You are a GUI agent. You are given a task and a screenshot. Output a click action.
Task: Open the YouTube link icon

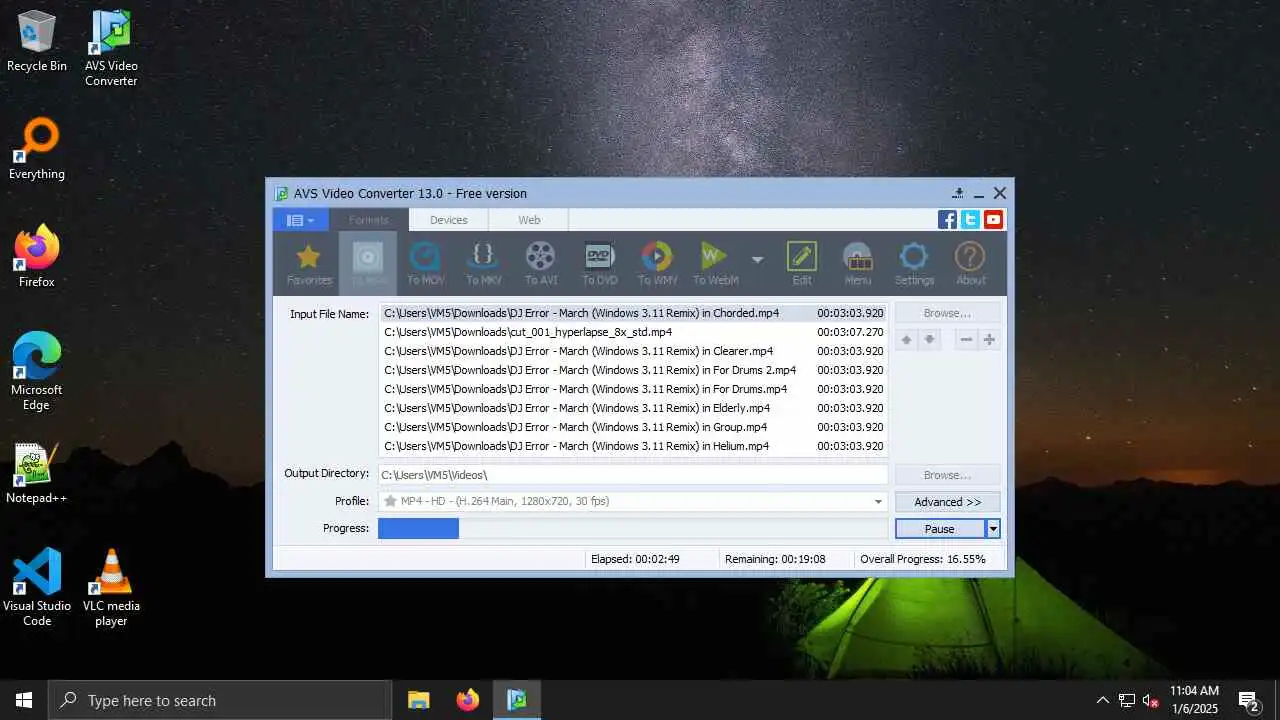click(x=993, y=220)
